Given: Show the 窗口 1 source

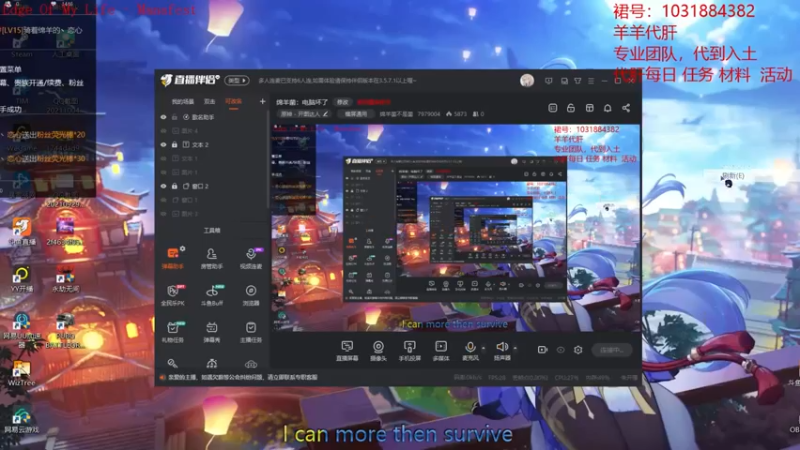Looking at the screenshot, I should [163, 200].
